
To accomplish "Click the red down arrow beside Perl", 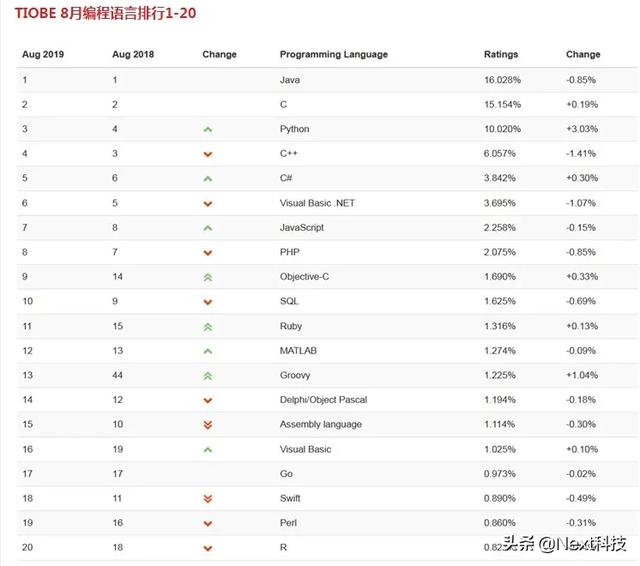I will coord(208,524).
